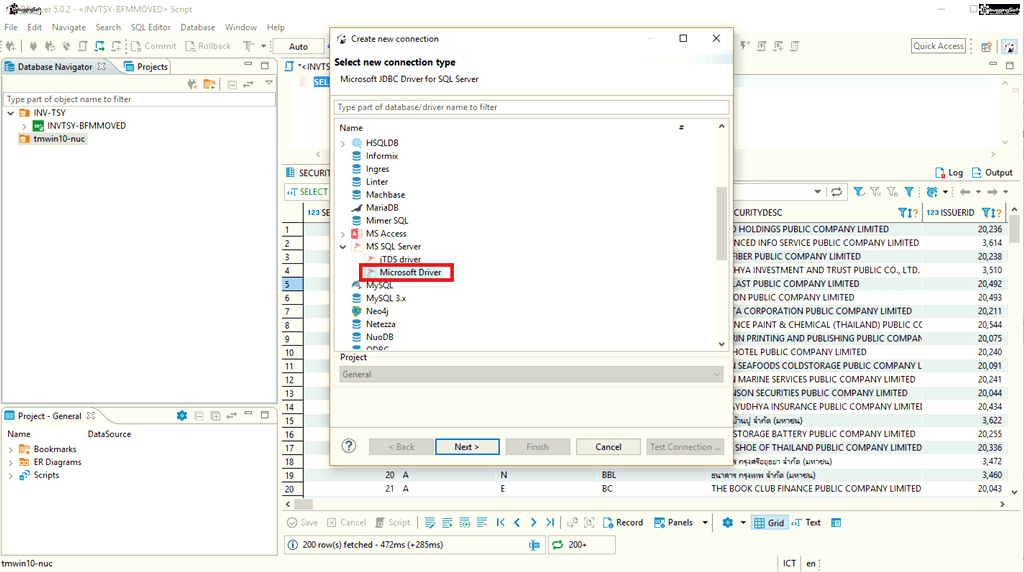Click the apply filter funnel icon in results bar
The height and width of the screenshot is (572, 1024).
click(859, 192)
